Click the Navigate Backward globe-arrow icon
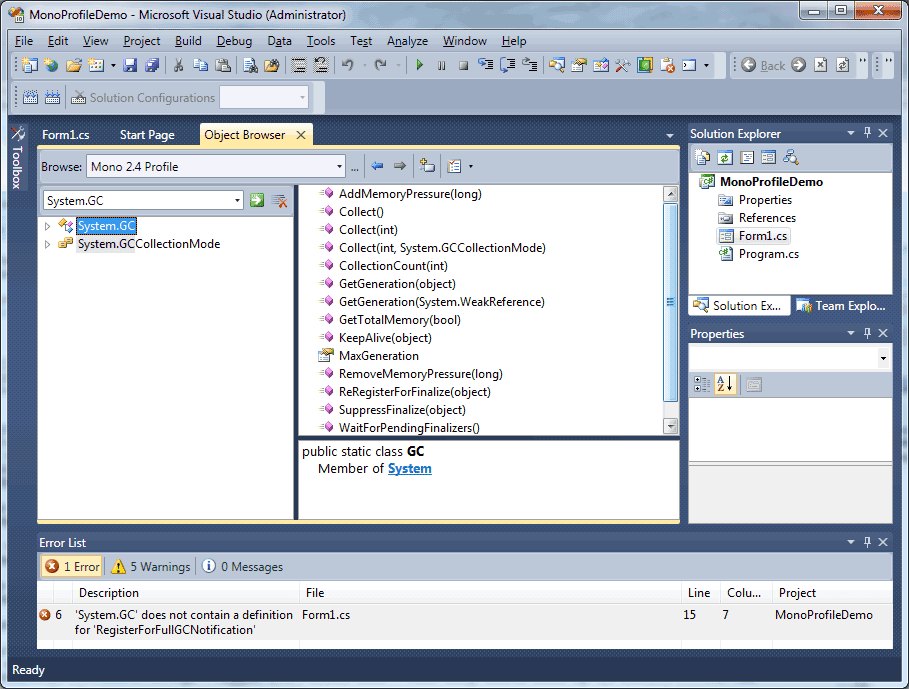The height and width of the screenshot is (689, 909). click(x=748, y=65)
